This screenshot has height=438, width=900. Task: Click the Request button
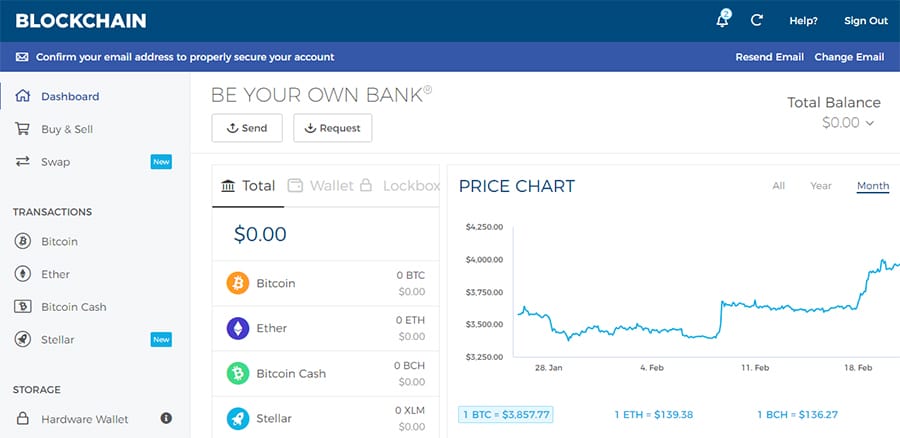[332, 128]
